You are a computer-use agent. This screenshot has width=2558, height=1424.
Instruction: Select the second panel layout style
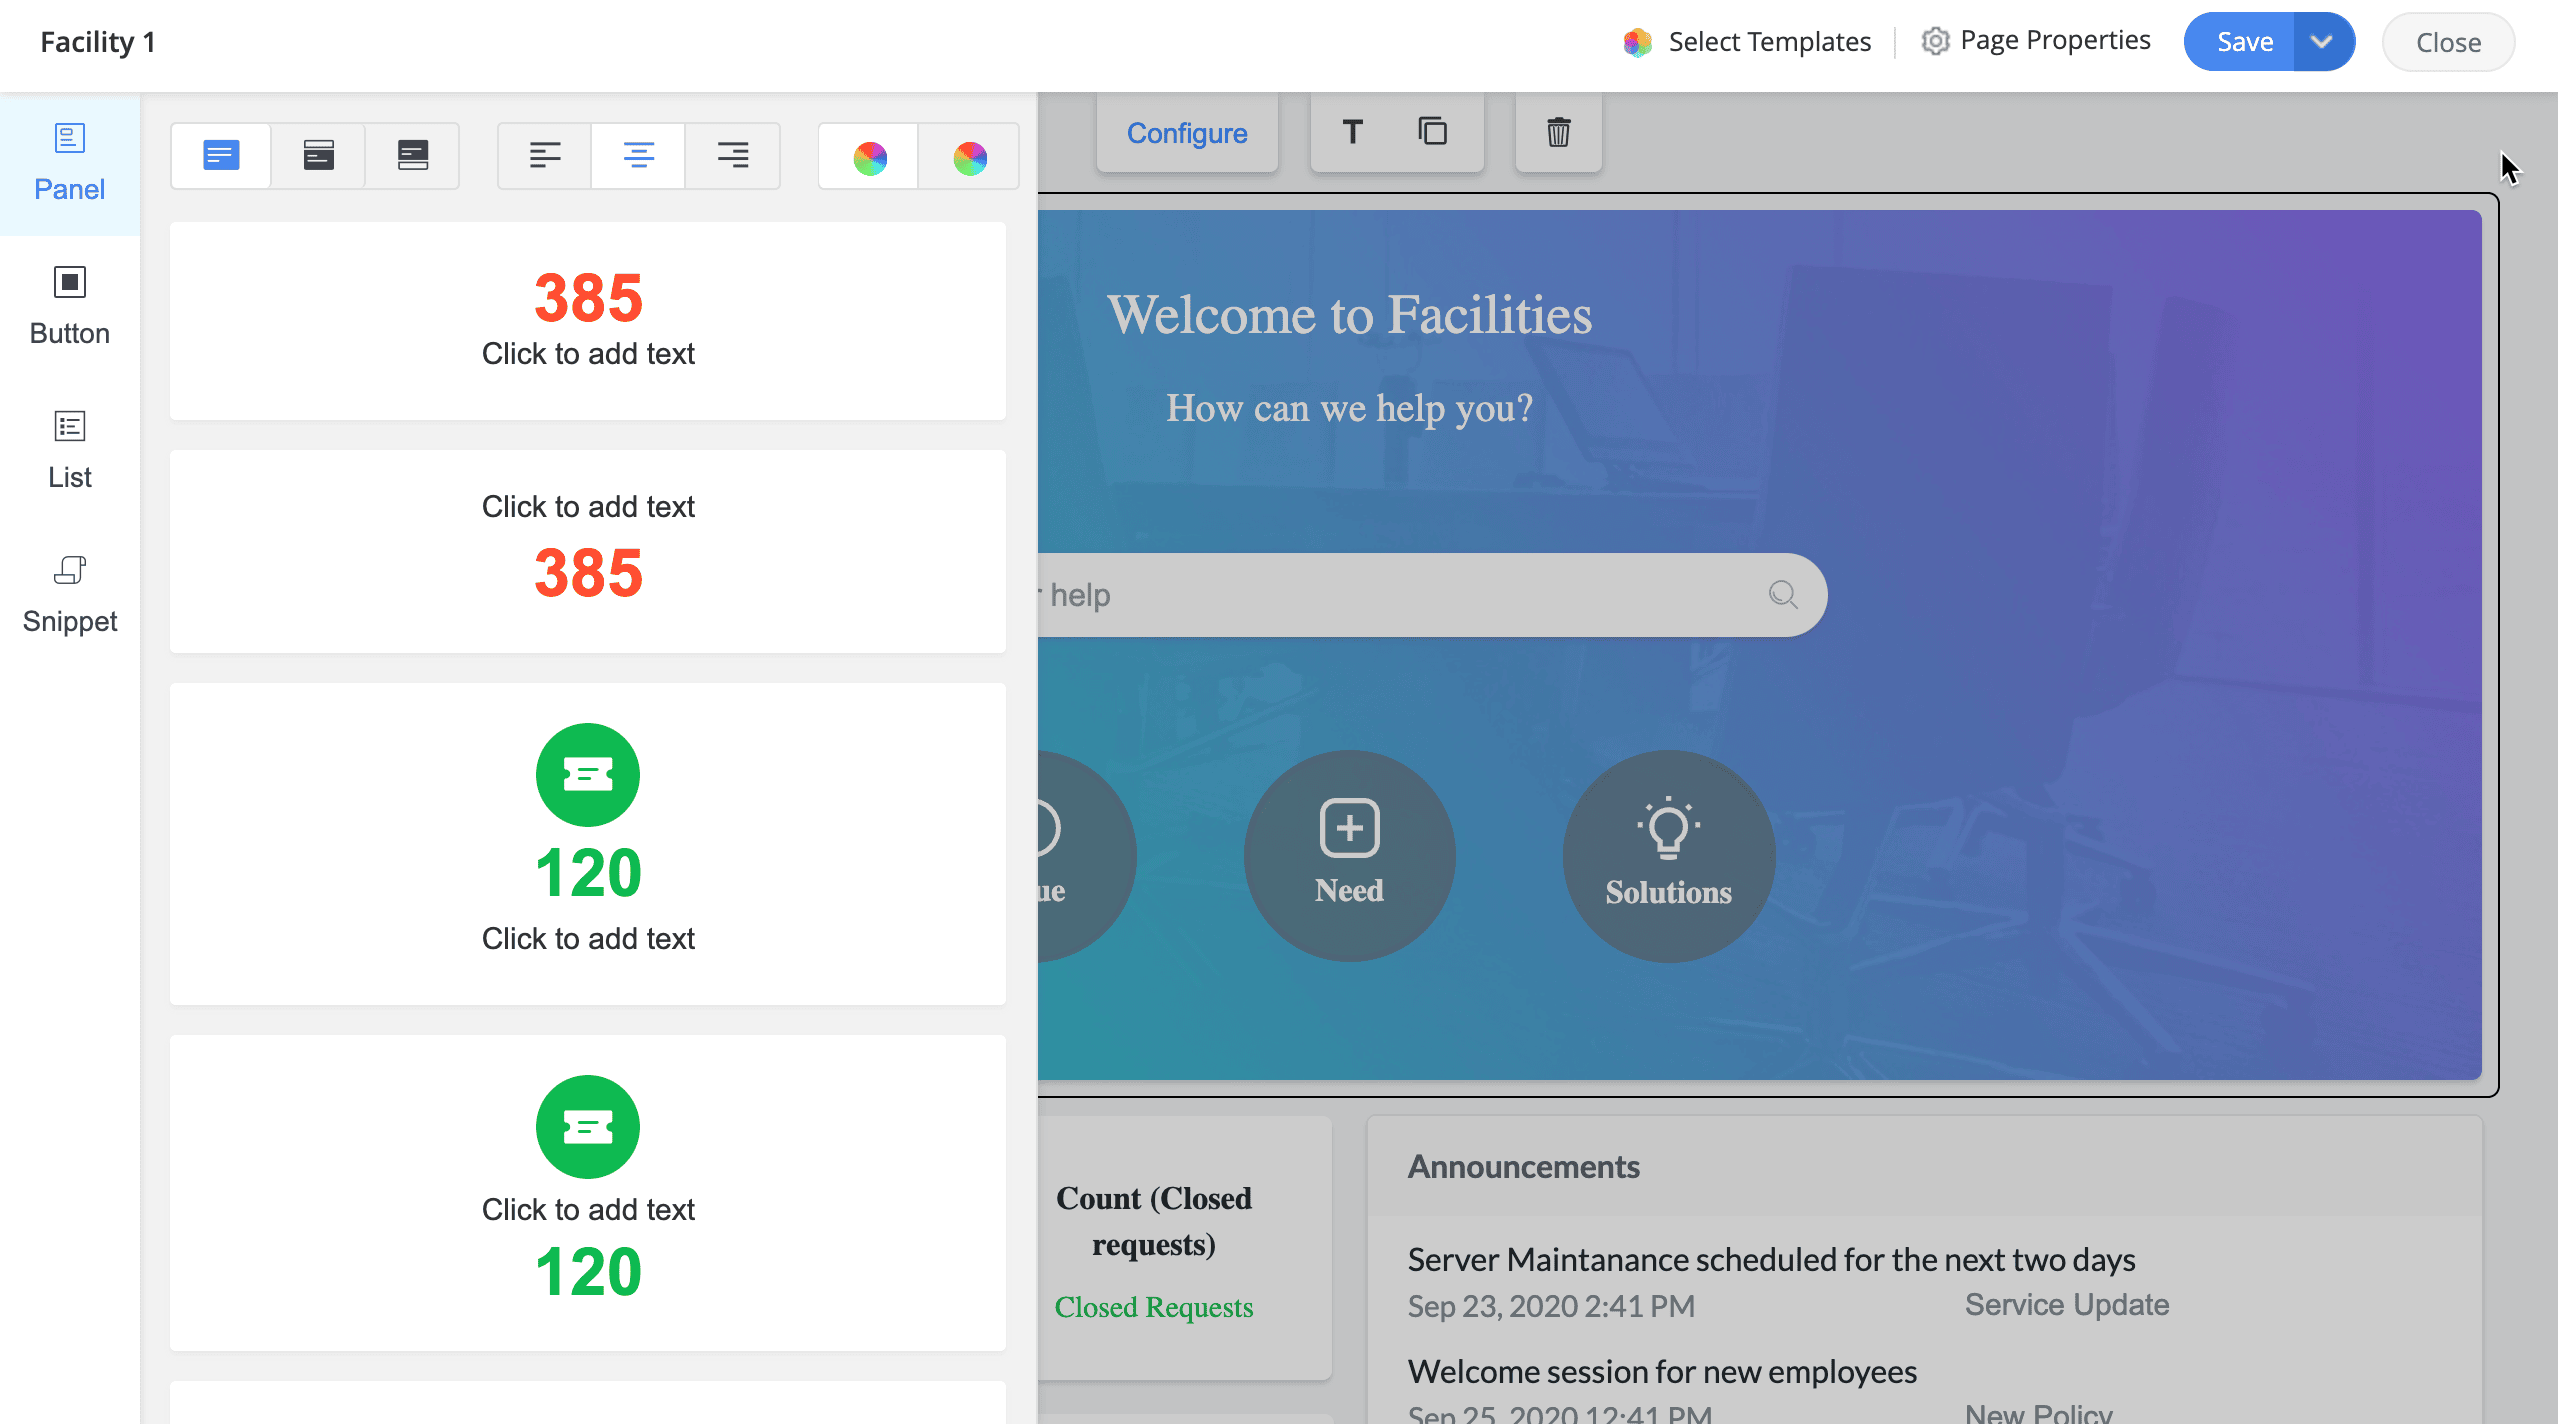click(x=318, y=156)
